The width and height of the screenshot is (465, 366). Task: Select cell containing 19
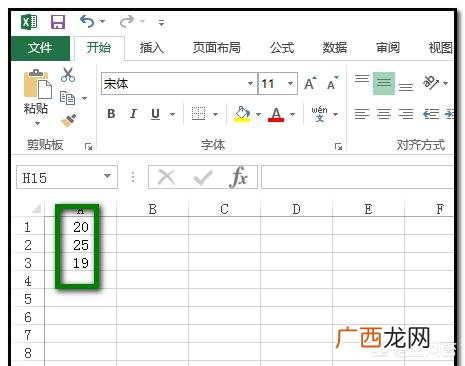pos(80,263)
